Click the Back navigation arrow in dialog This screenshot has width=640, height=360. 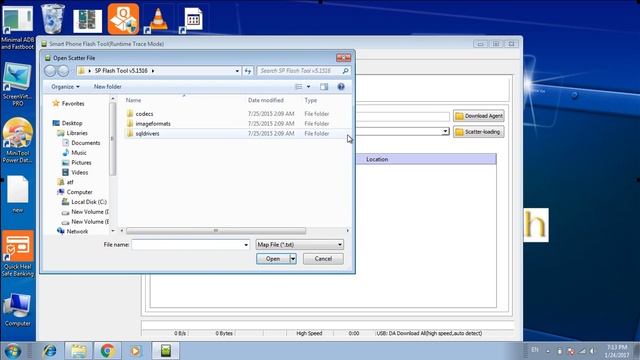click(x=50, y=71)
